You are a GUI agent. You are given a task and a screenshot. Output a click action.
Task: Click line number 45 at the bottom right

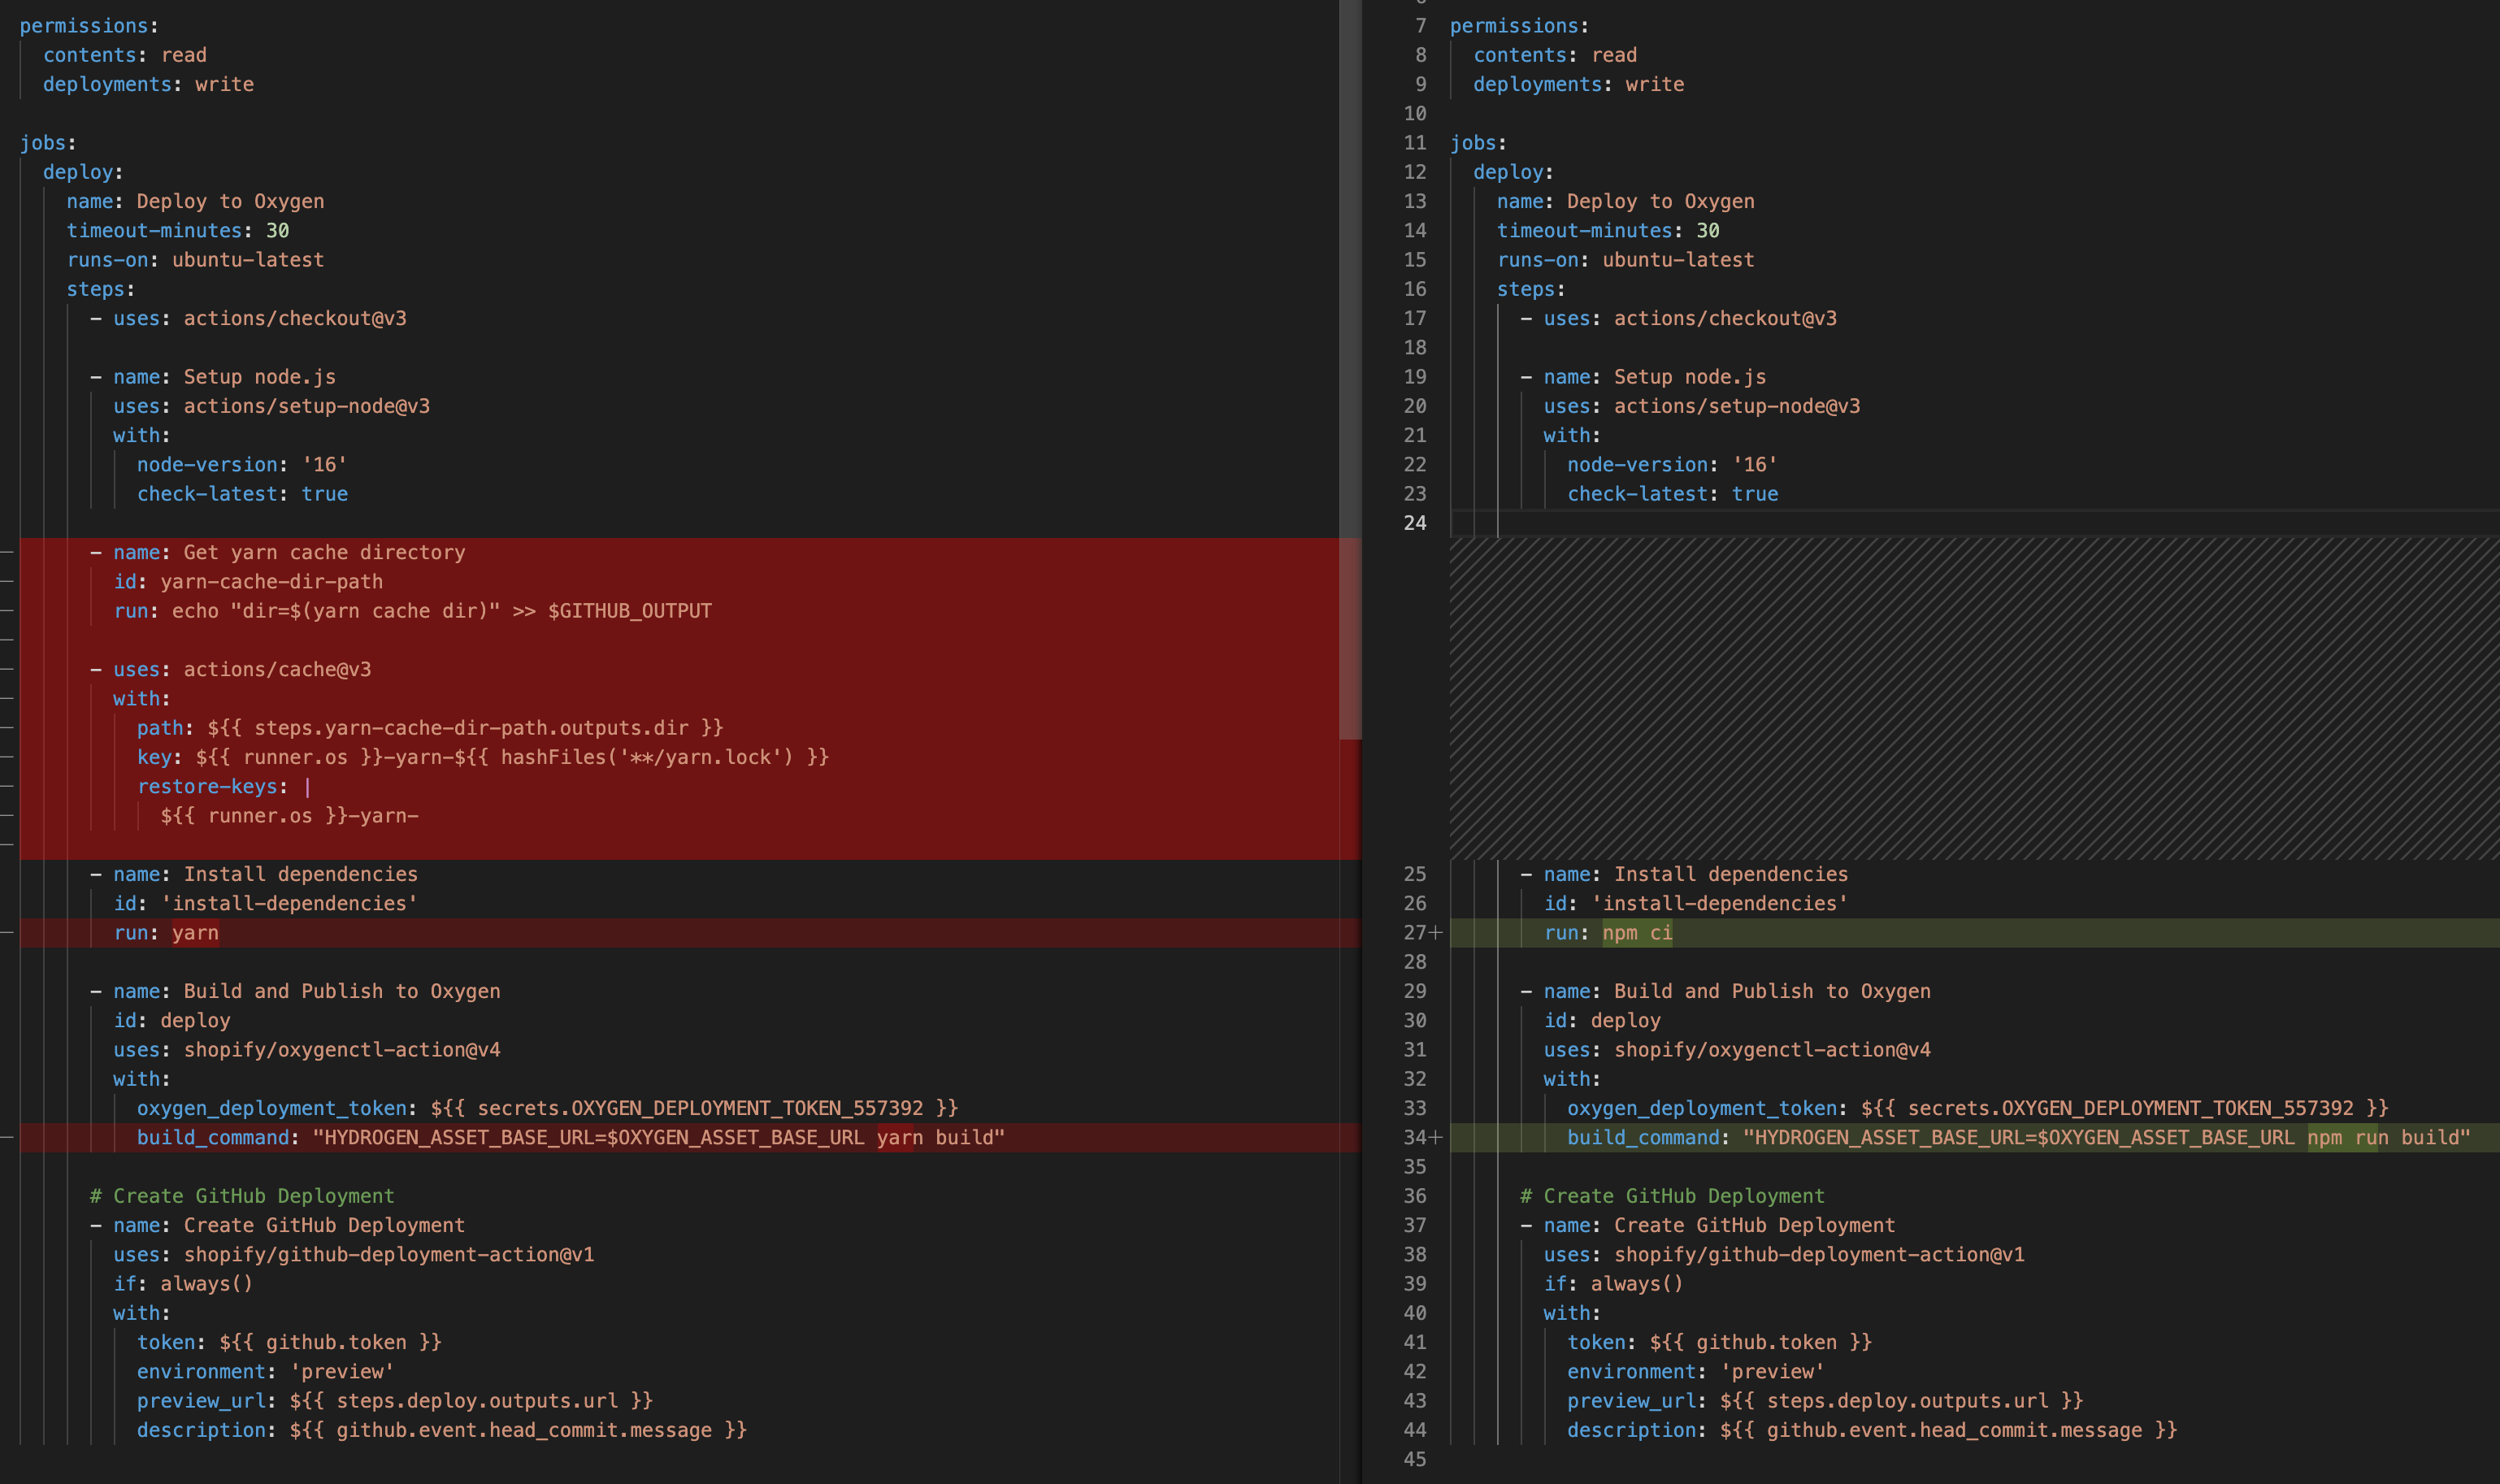tap(1416, 1459)
